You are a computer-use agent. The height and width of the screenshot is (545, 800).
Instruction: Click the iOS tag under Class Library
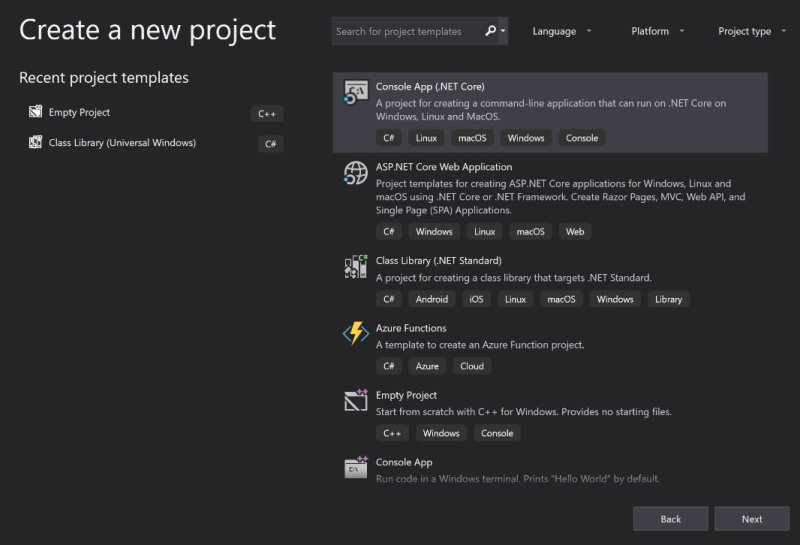(477, 299)
